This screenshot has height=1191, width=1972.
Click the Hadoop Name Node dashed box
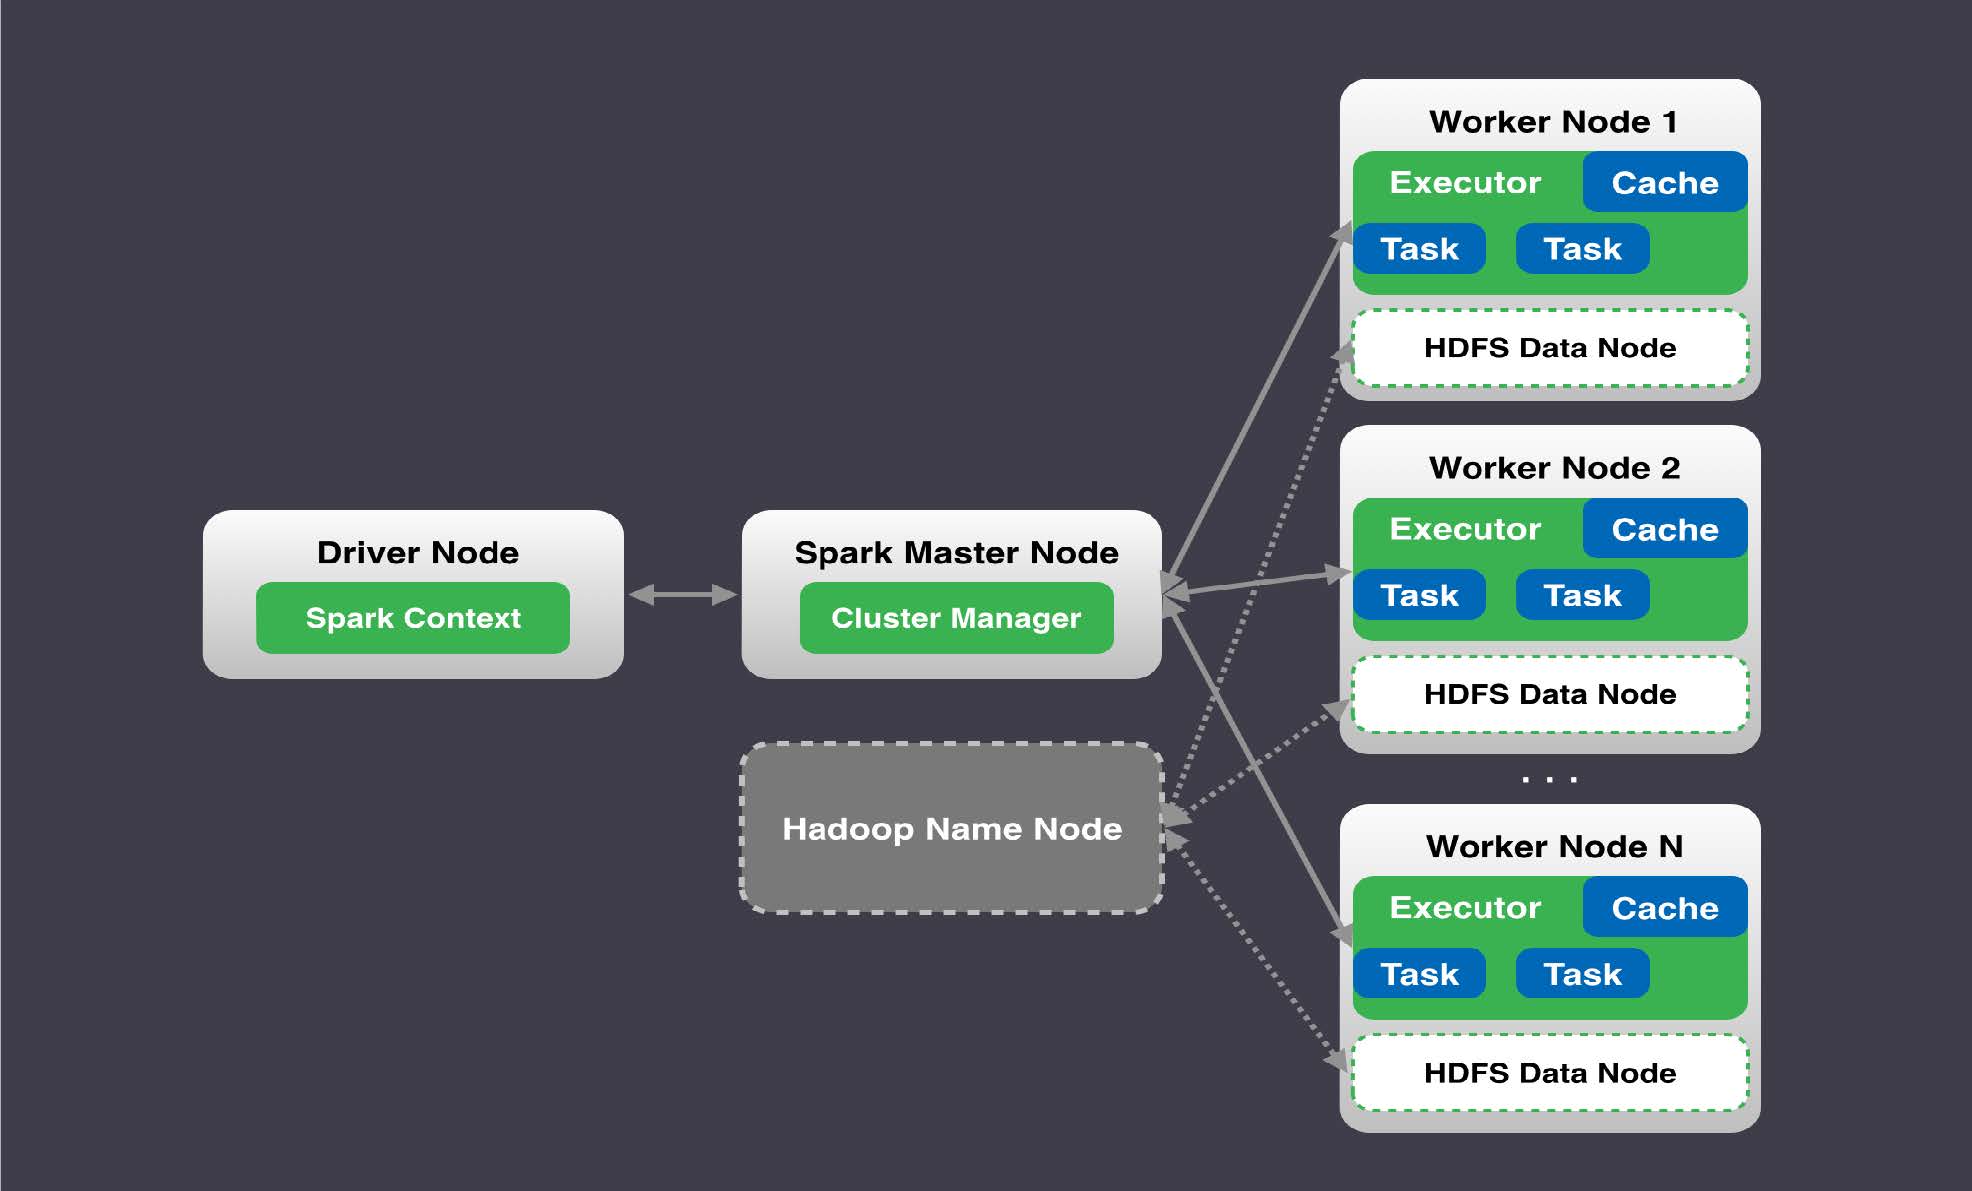pyautogui.click(x=951, y=828)
